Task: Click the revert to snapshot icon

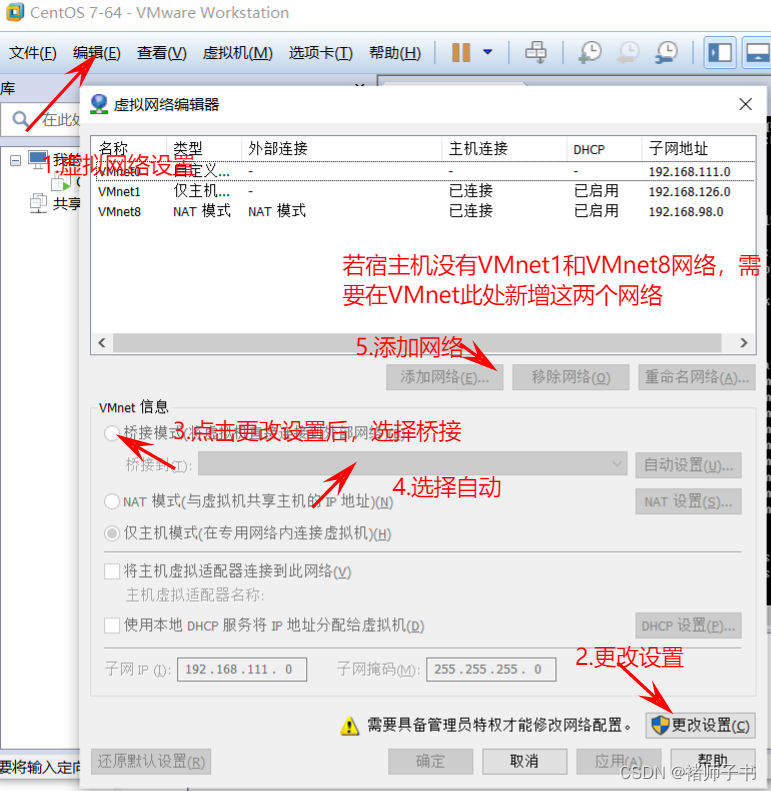Action: click(628, 52)
